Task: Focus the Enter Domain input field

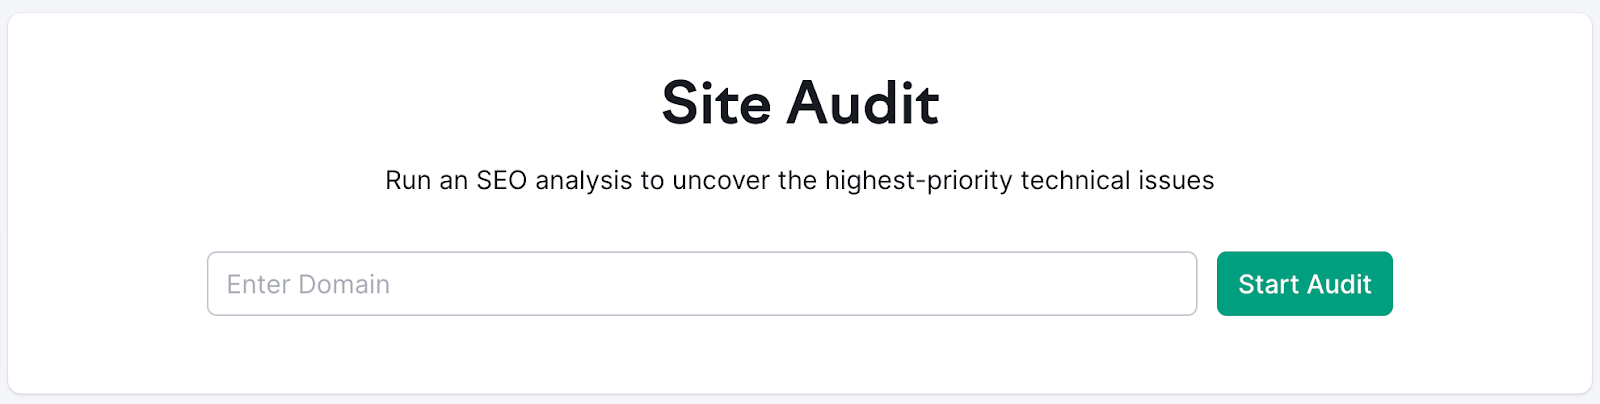Action: pos(701,284)
